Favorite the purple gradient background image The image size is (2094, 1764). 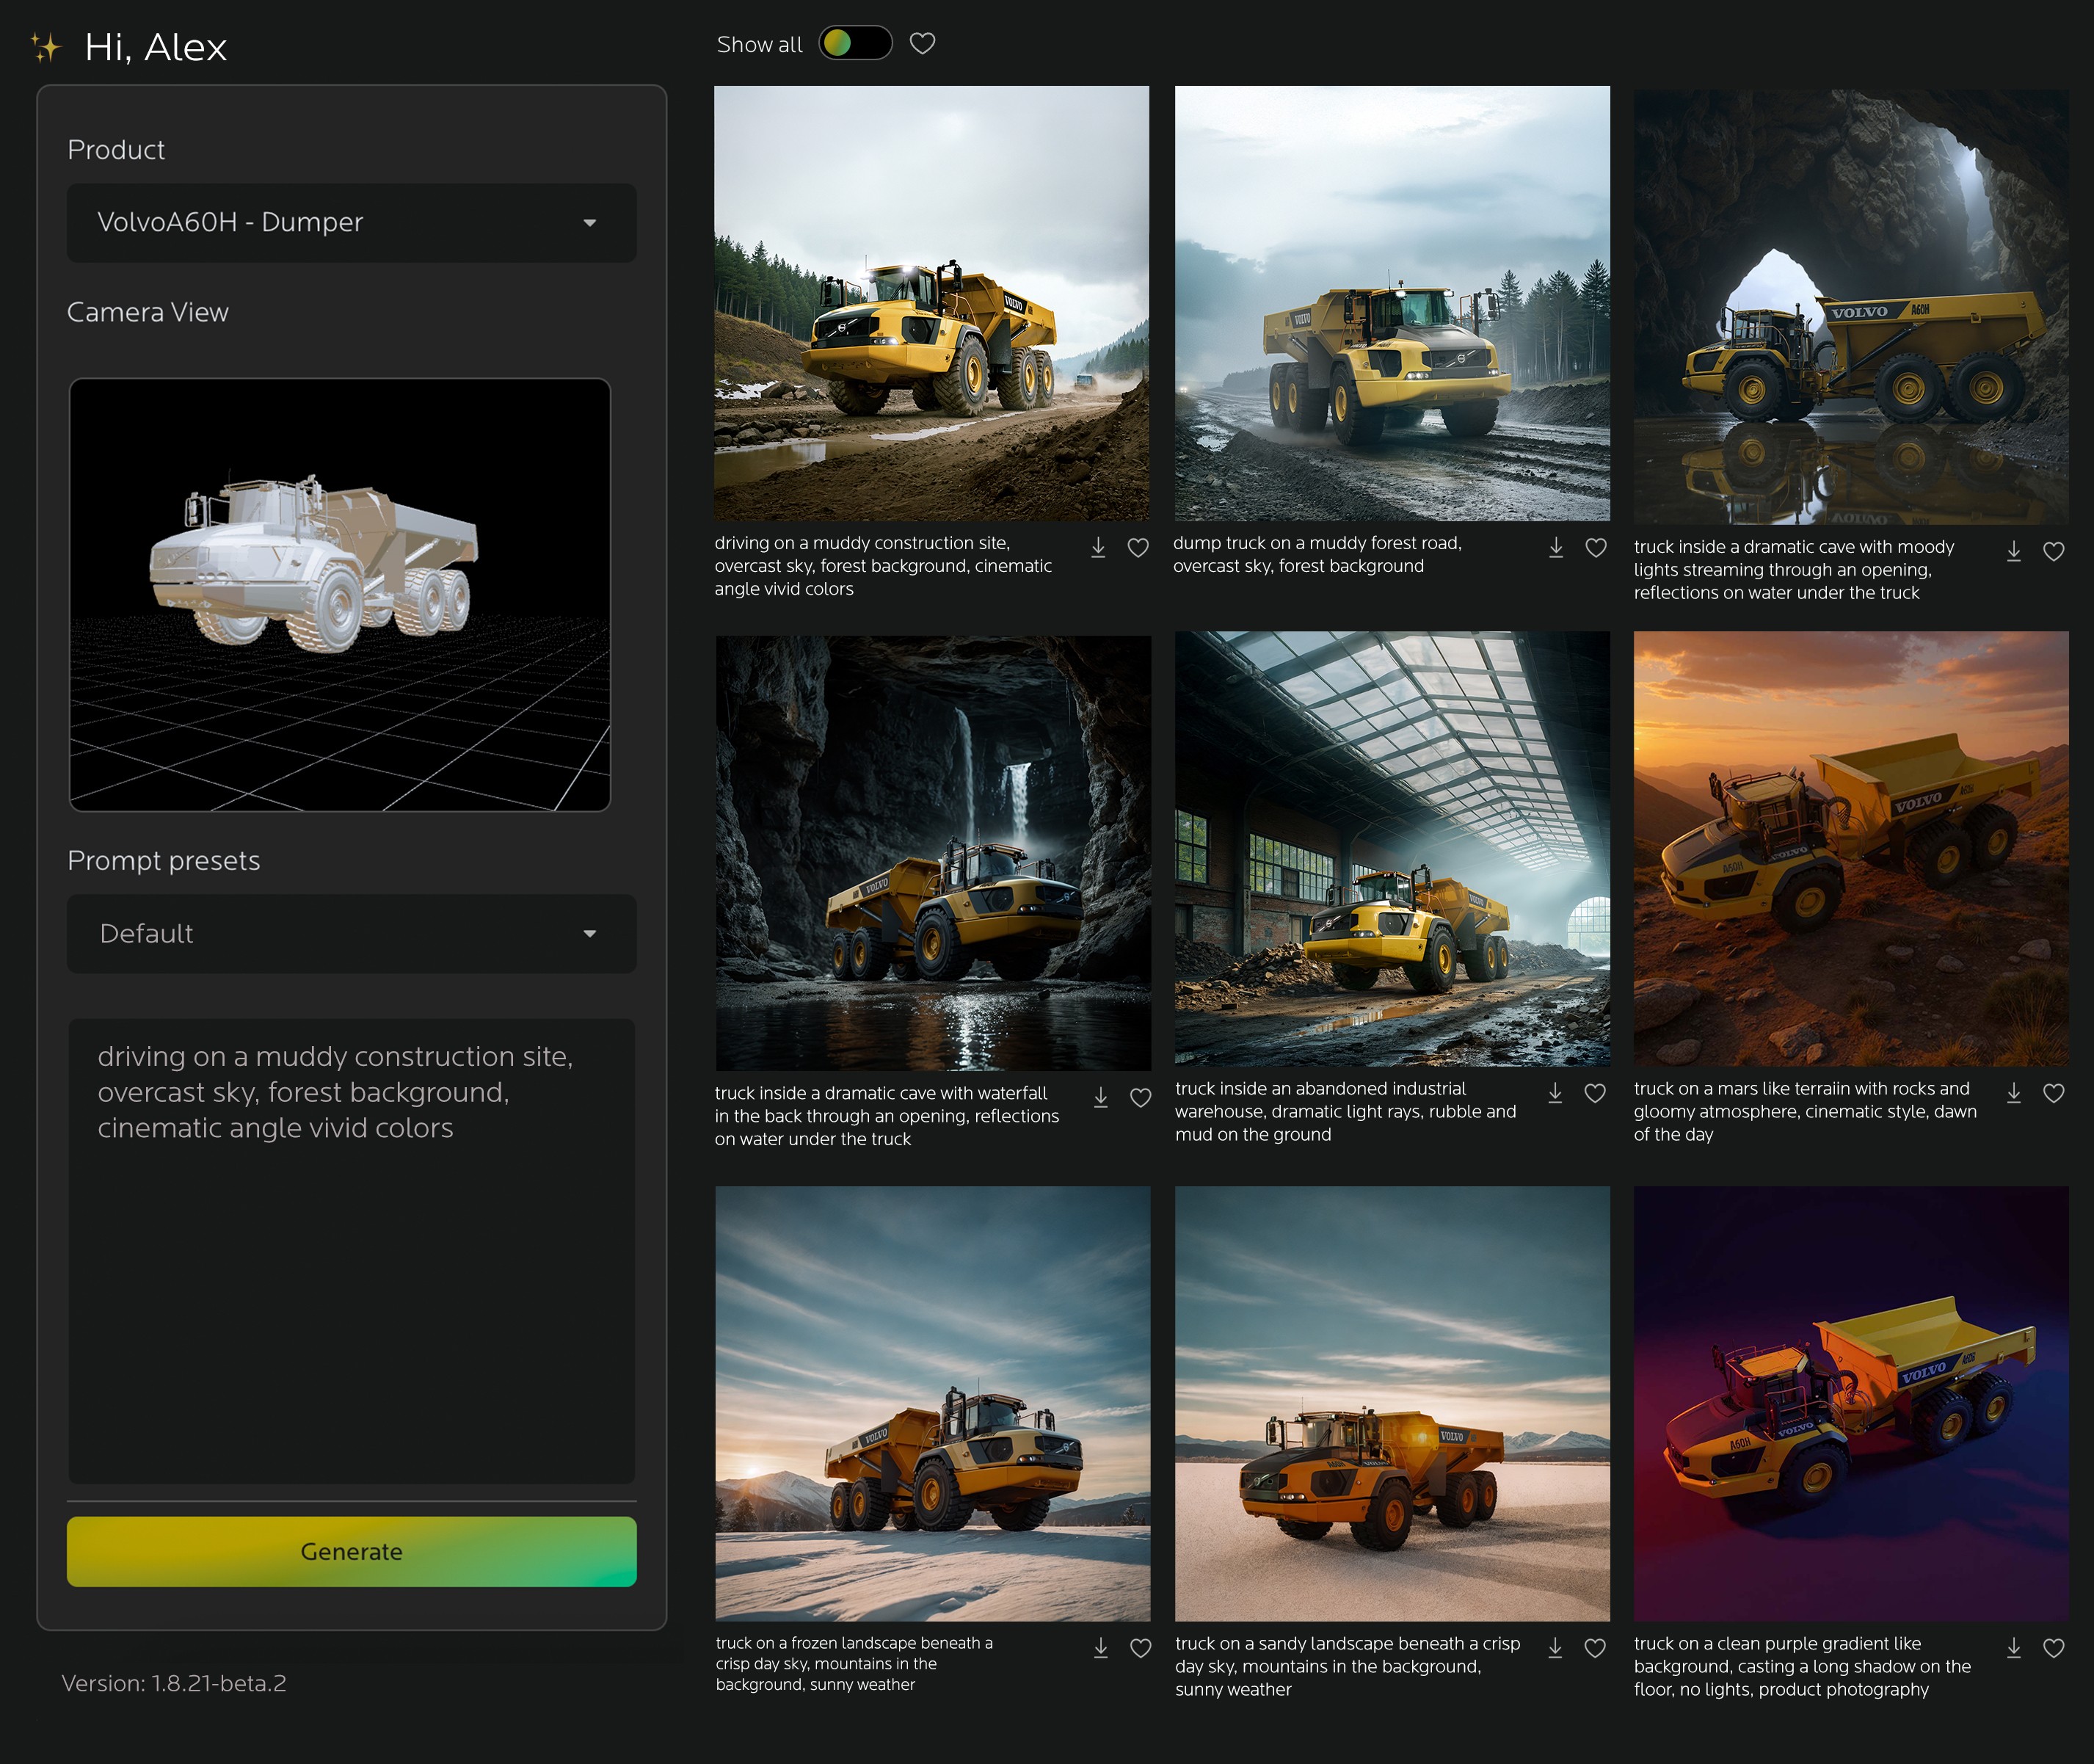(2054, 1647)
